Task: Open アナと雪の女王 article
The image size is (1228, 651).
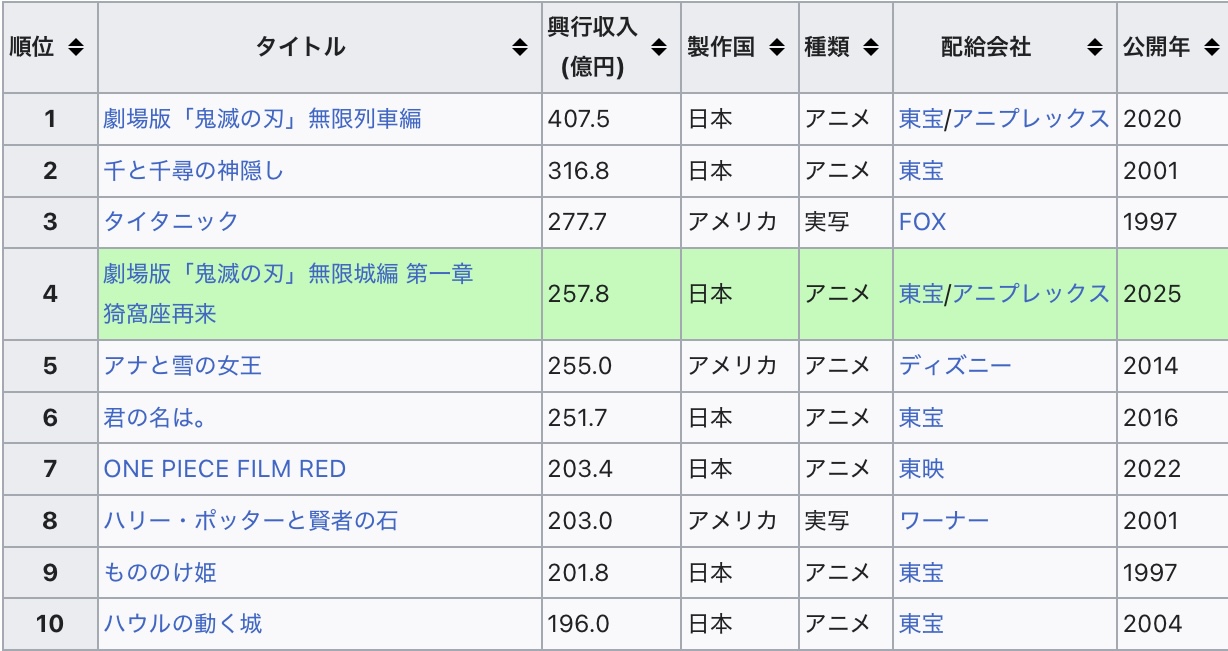Action: pyautogui.click(x=183, y=366)
